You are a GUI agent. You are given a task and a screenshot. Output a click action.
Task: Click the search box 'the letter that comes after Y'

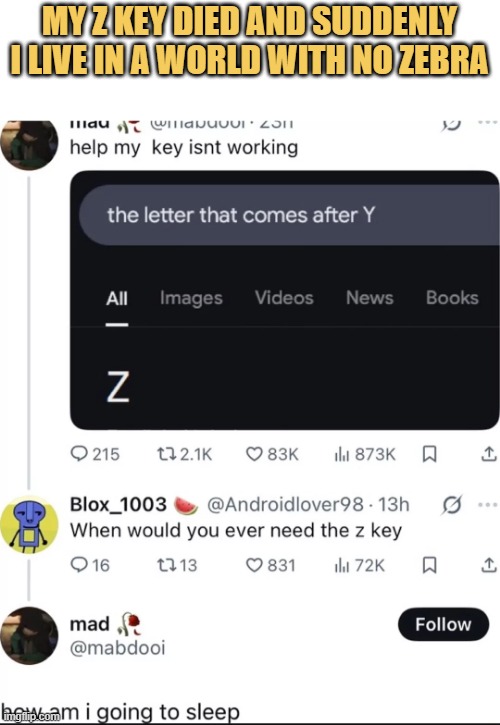point(290,215)
